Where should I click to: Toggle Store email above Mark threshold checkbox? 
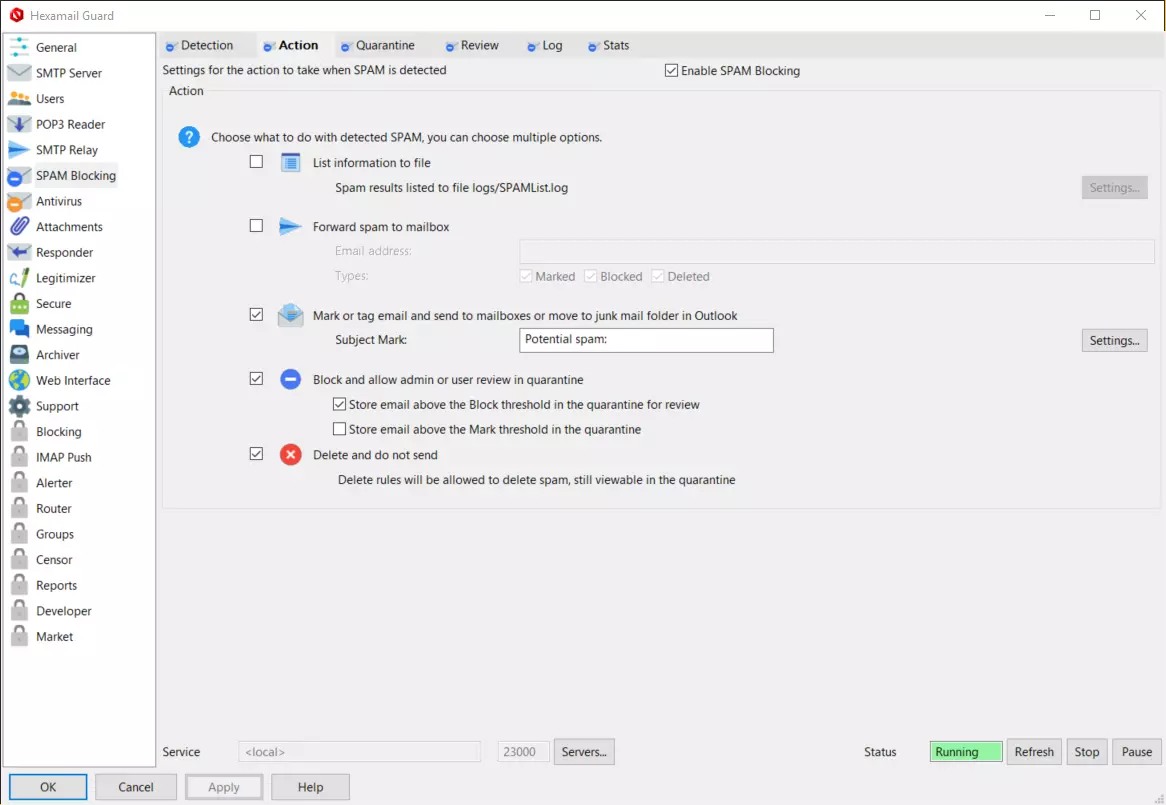[x=339, y=429]
